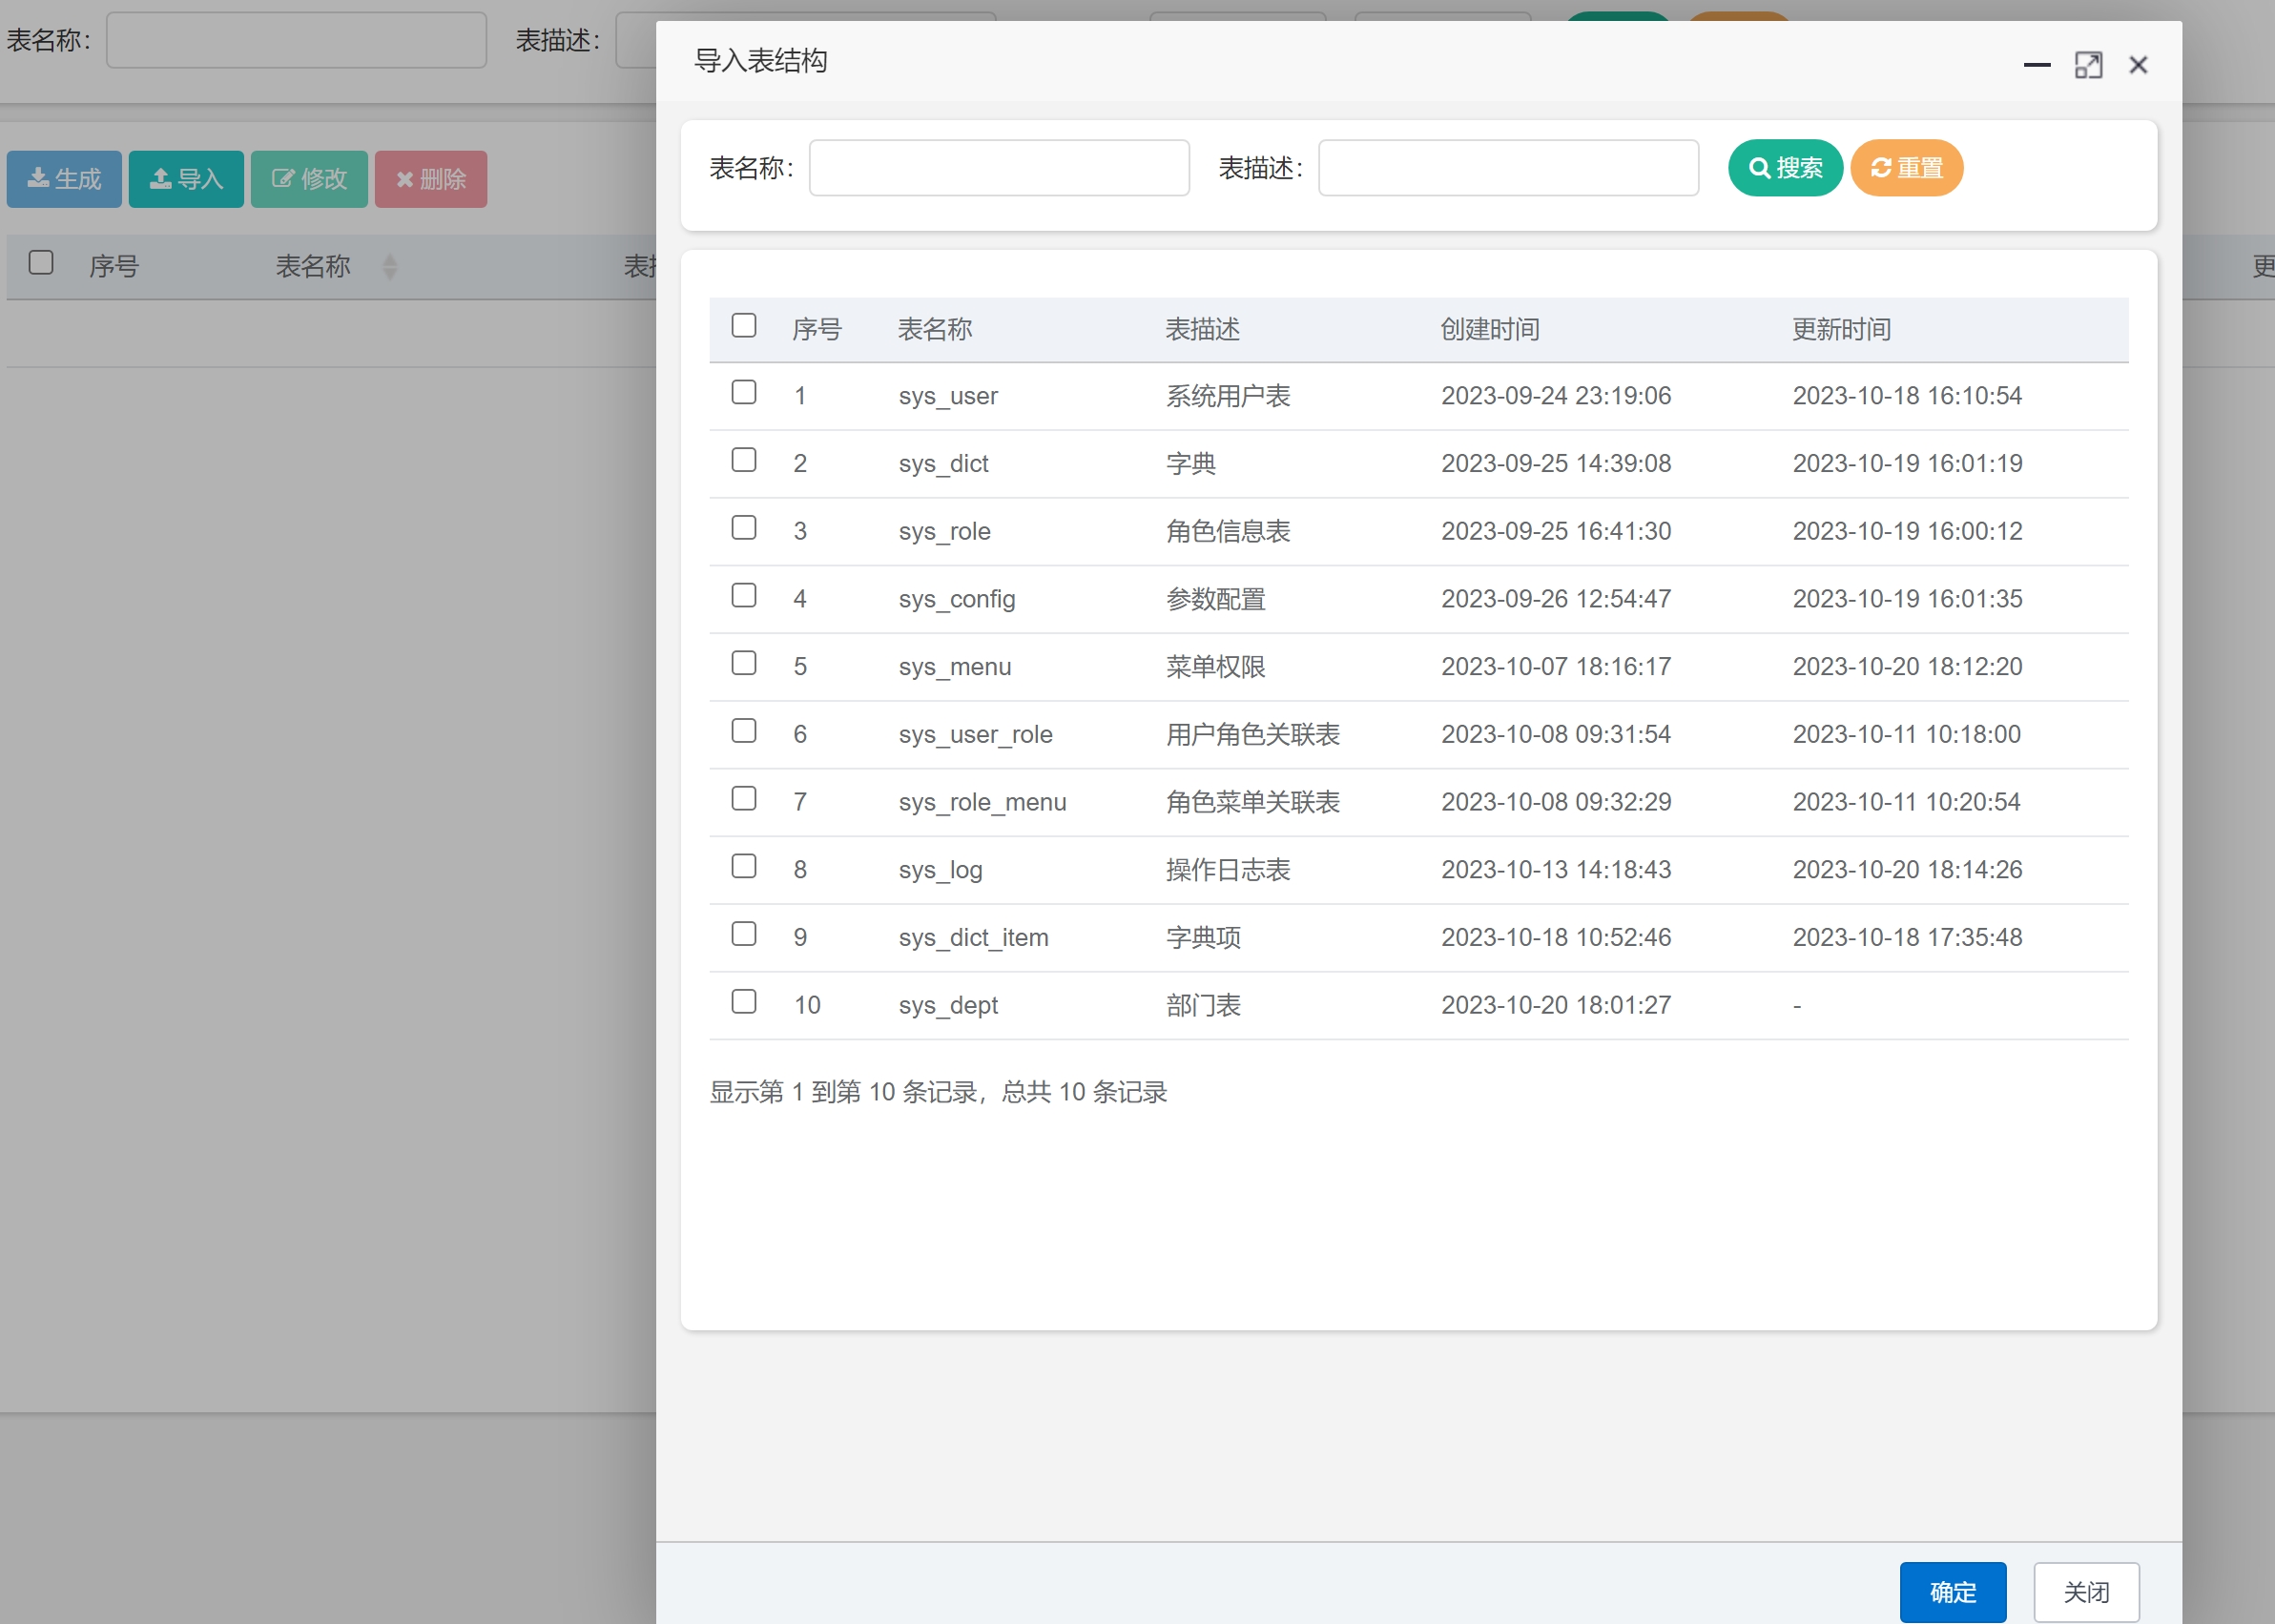Viewport: 2275px width, 1624px height.
Task: Focus the dialog's 表描述 input field
Action: coord(1508,168)
